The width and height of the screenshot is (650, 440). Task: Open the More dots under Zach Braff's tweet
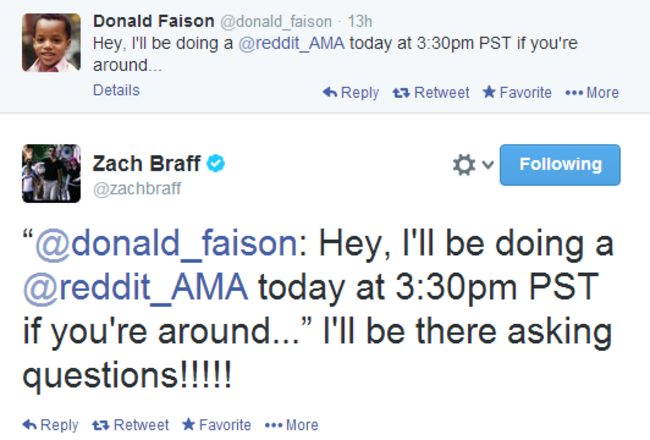point(274,425)
